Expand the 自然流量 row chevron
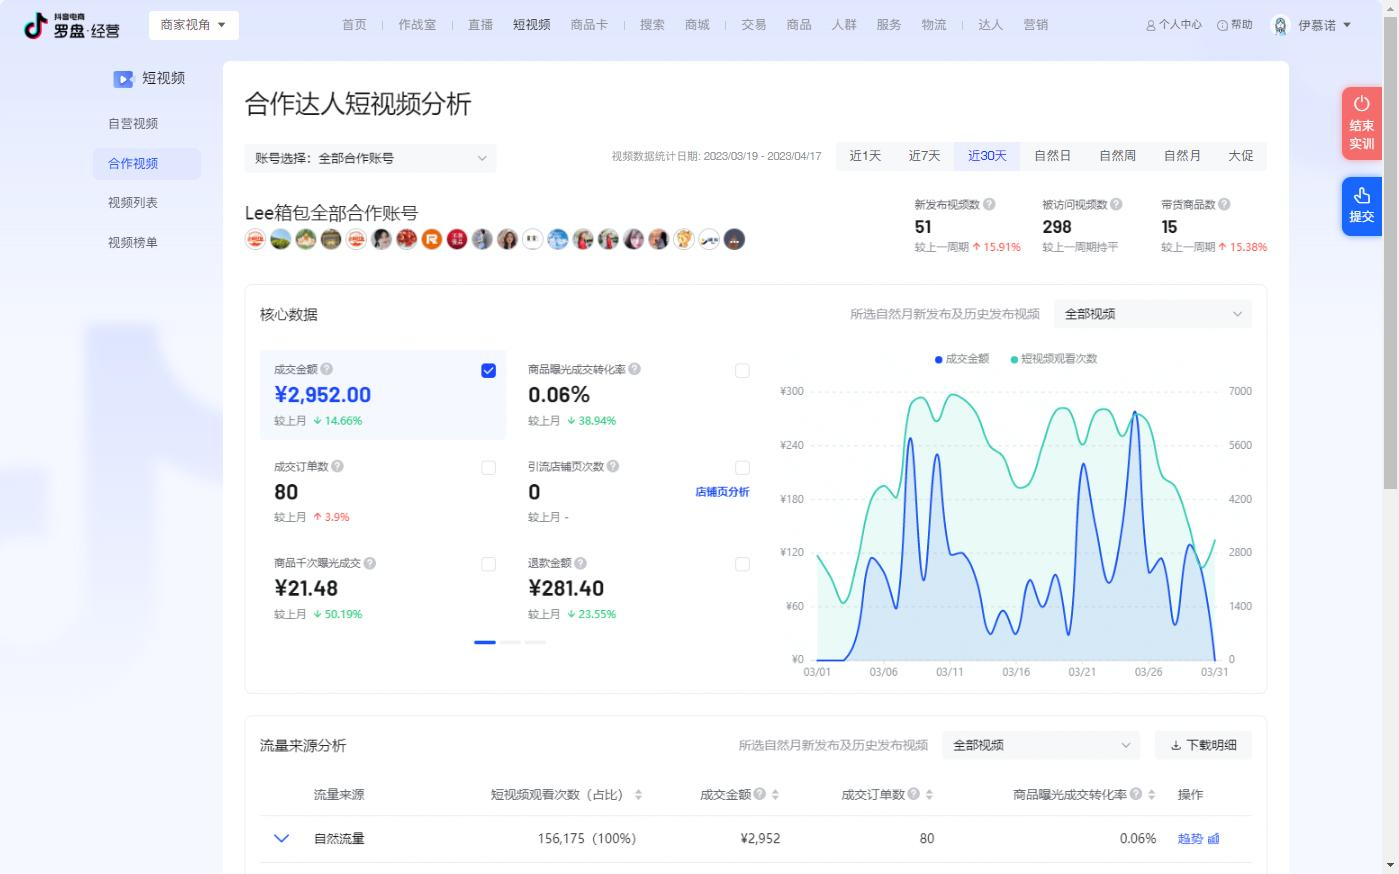Screen dimensions: 1399x874 coord(281,839)
